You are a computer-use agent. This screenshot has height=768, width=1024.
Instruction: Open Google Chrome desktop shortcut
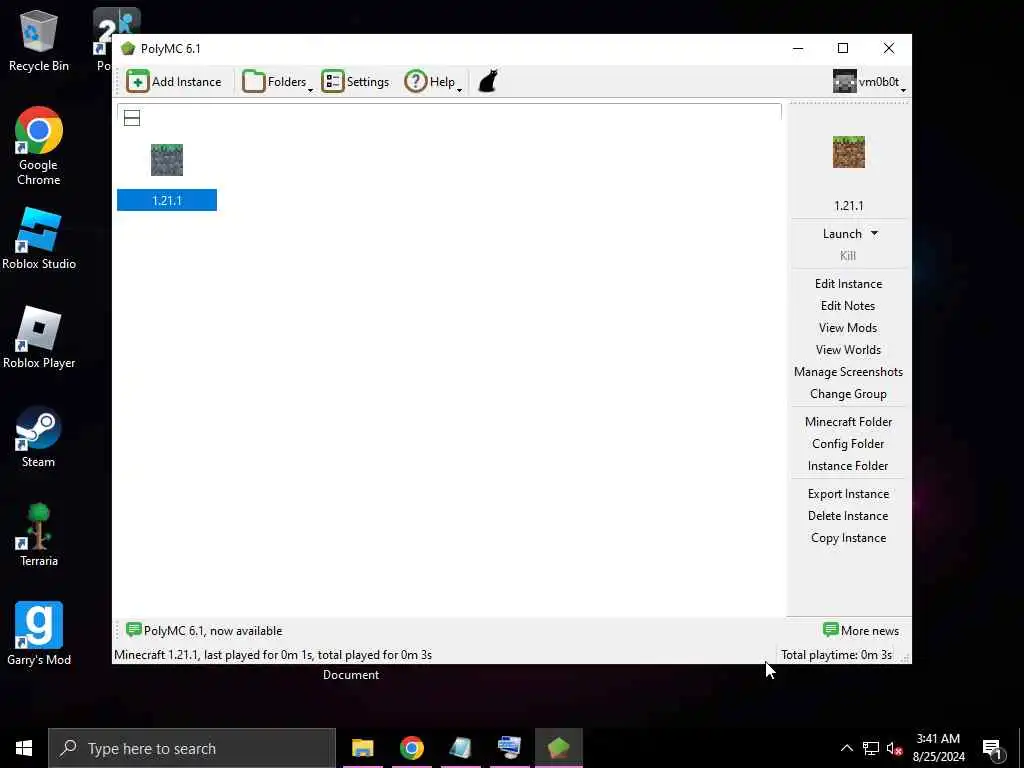[39, 146]
